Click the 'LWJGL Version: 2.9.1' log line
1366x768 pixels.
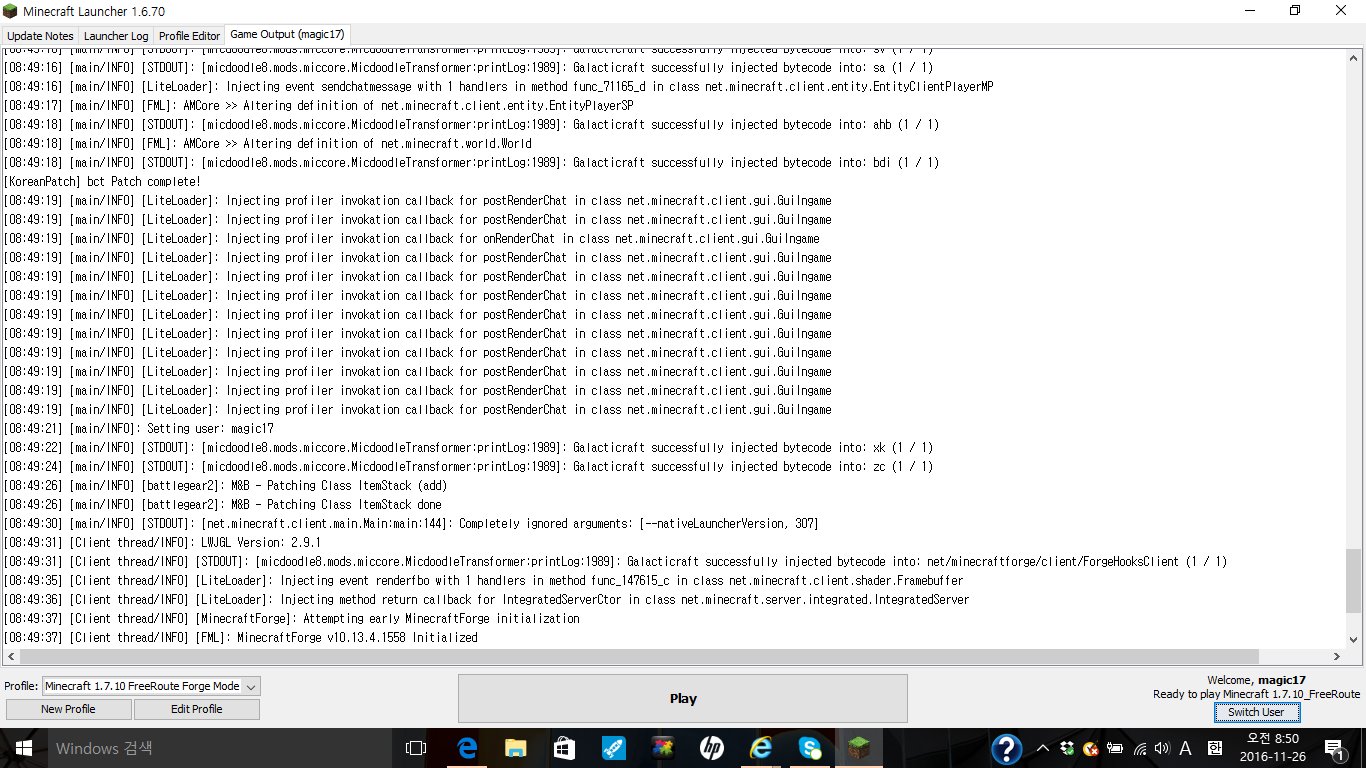(x=162, y=542)
